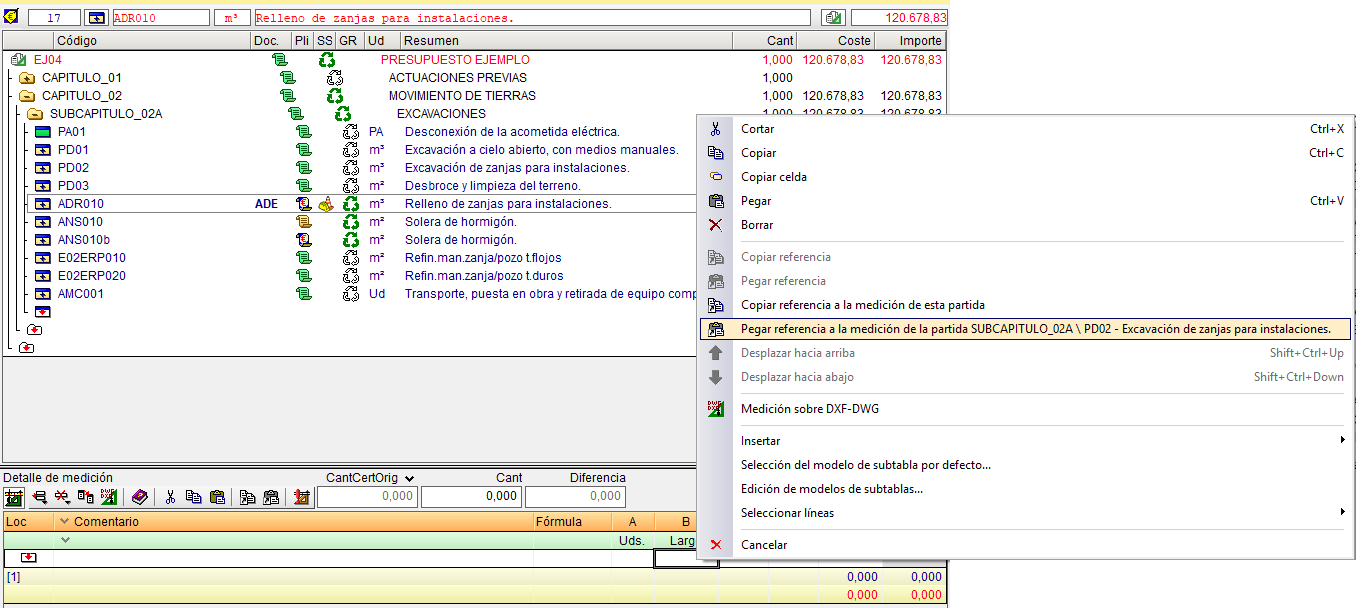Expand the CAPITULO_01 folder
Image resolution: width=1356 pixels, height=608 pixels.
pos(27,78)
